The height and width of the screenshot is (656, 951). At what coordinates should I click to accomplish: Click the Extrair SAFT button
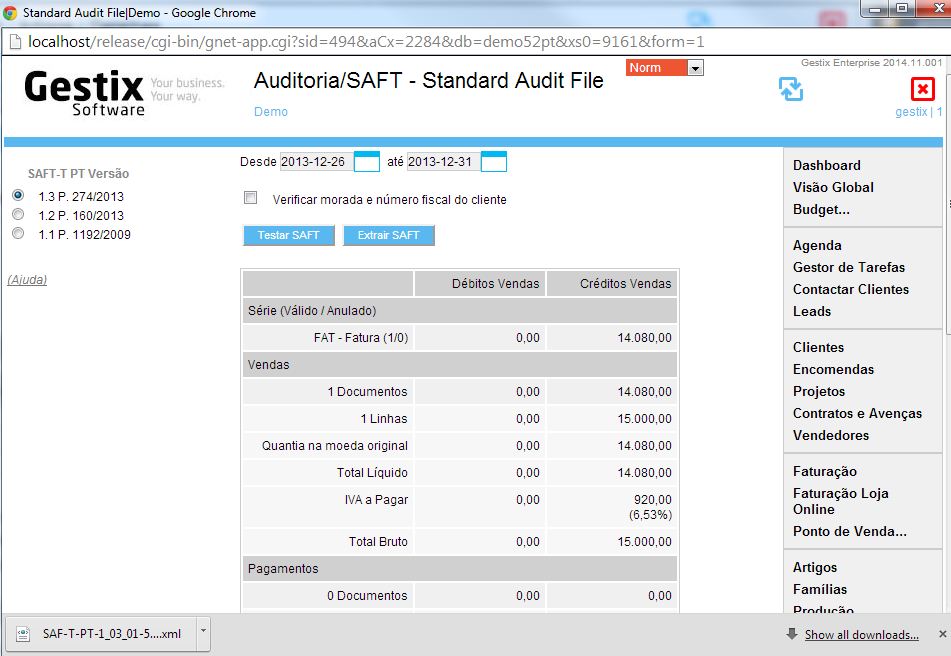click(x=389, y=235)
